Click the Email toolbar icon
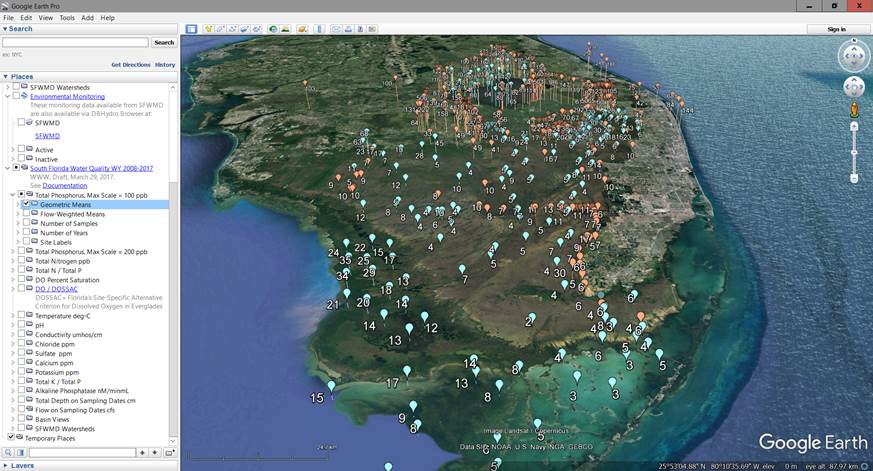The image size is (873, 471). 336,29
